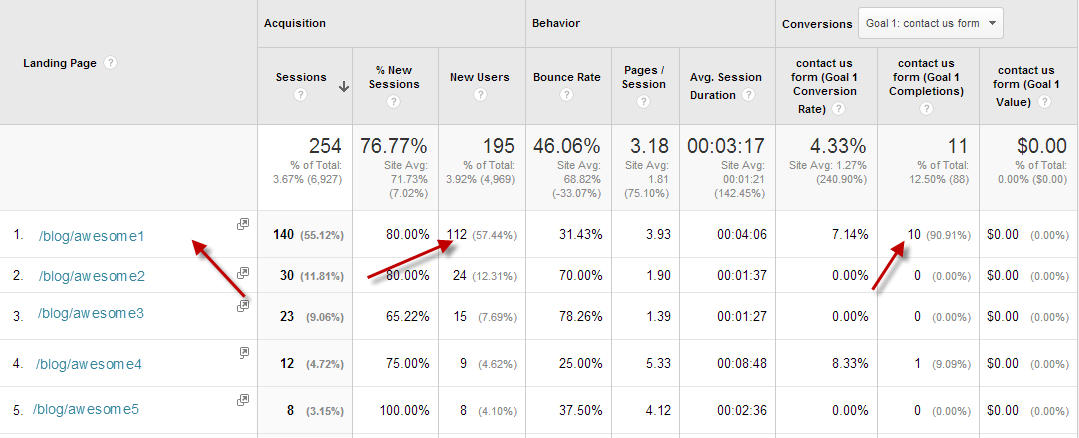Sort by Pages / Session column header
The width and height of the screenshot is (1079, 438).
pyautogui.click(x=643, y=77)
